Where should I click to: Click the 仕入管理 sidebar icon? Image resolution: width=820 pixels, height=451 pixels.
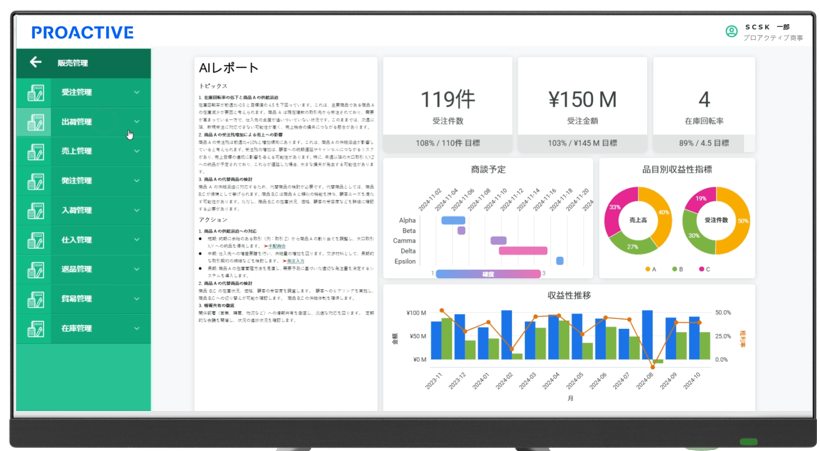tap(35, 241)
